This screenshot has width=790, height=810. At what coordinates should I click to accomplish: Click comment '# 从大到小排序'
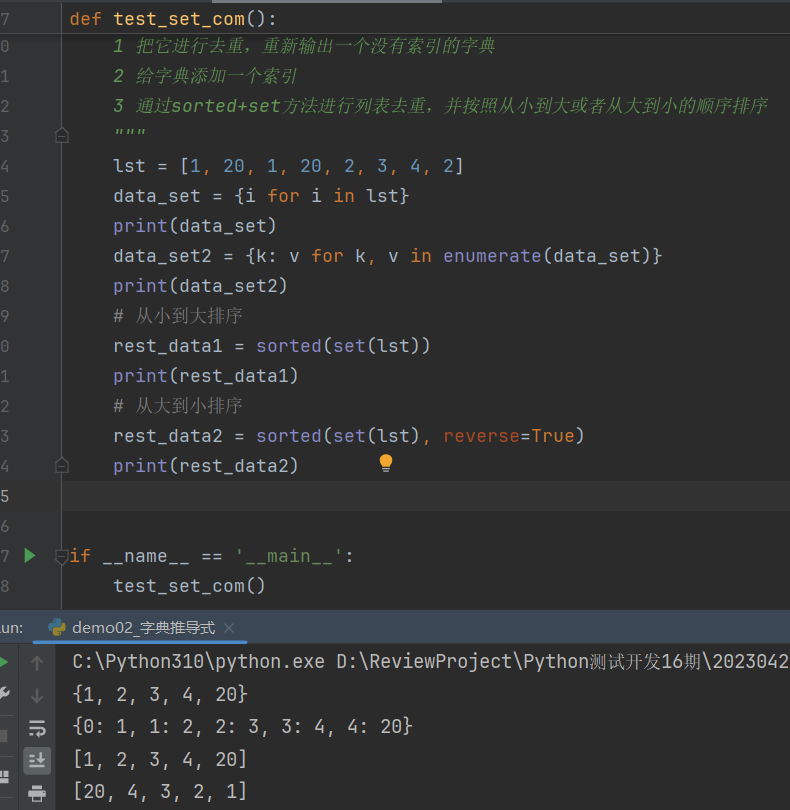pyautogui.click(x=178, y=406)
